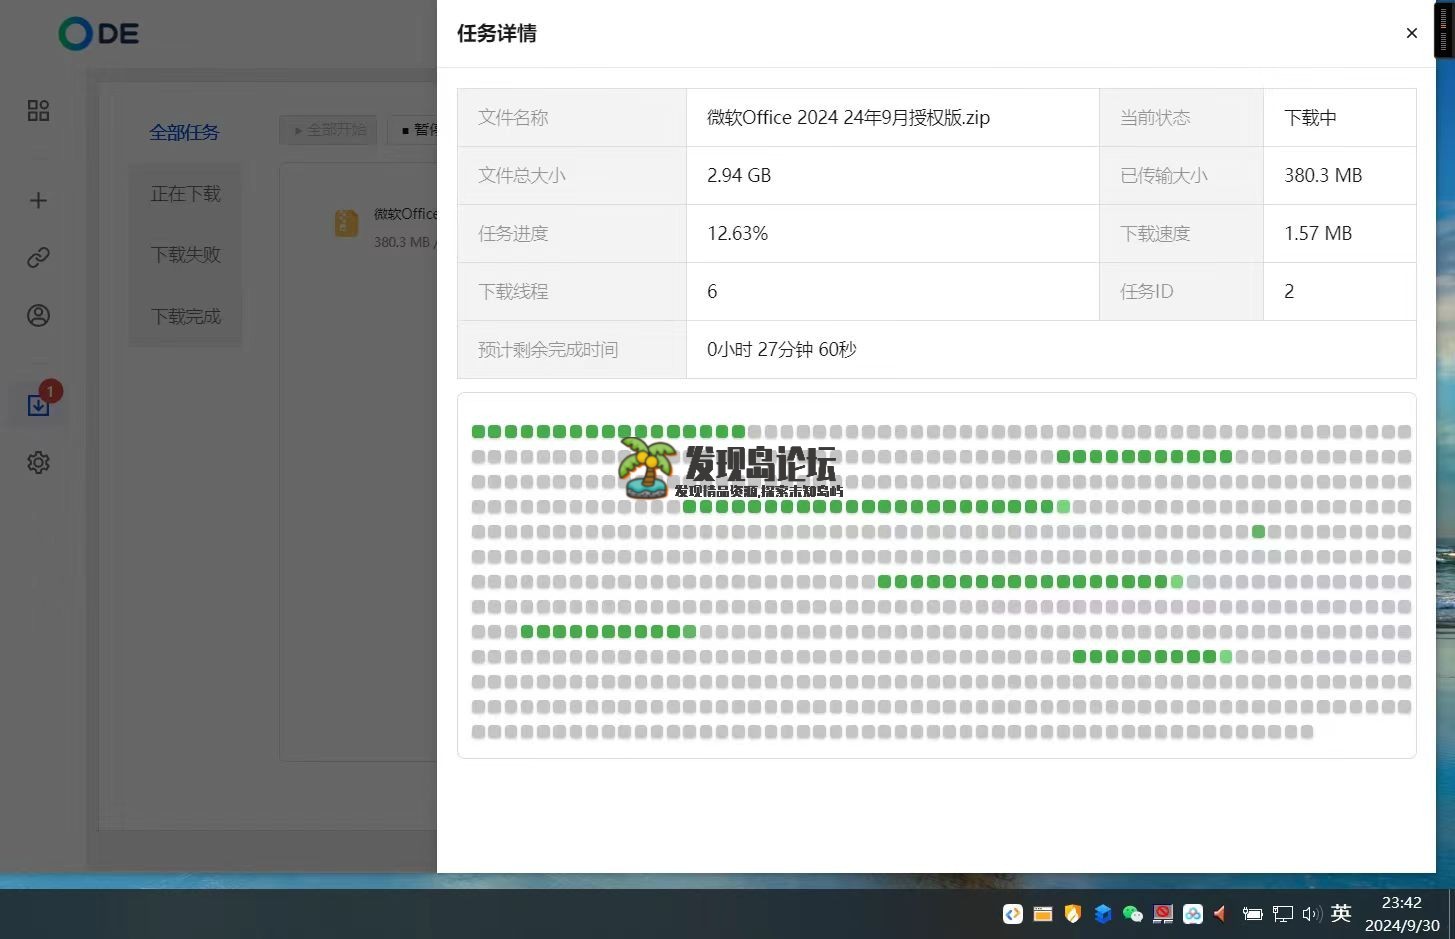Click the 任务ID label cell
Screen dimensions: 1455x939
coord(1181,291)
